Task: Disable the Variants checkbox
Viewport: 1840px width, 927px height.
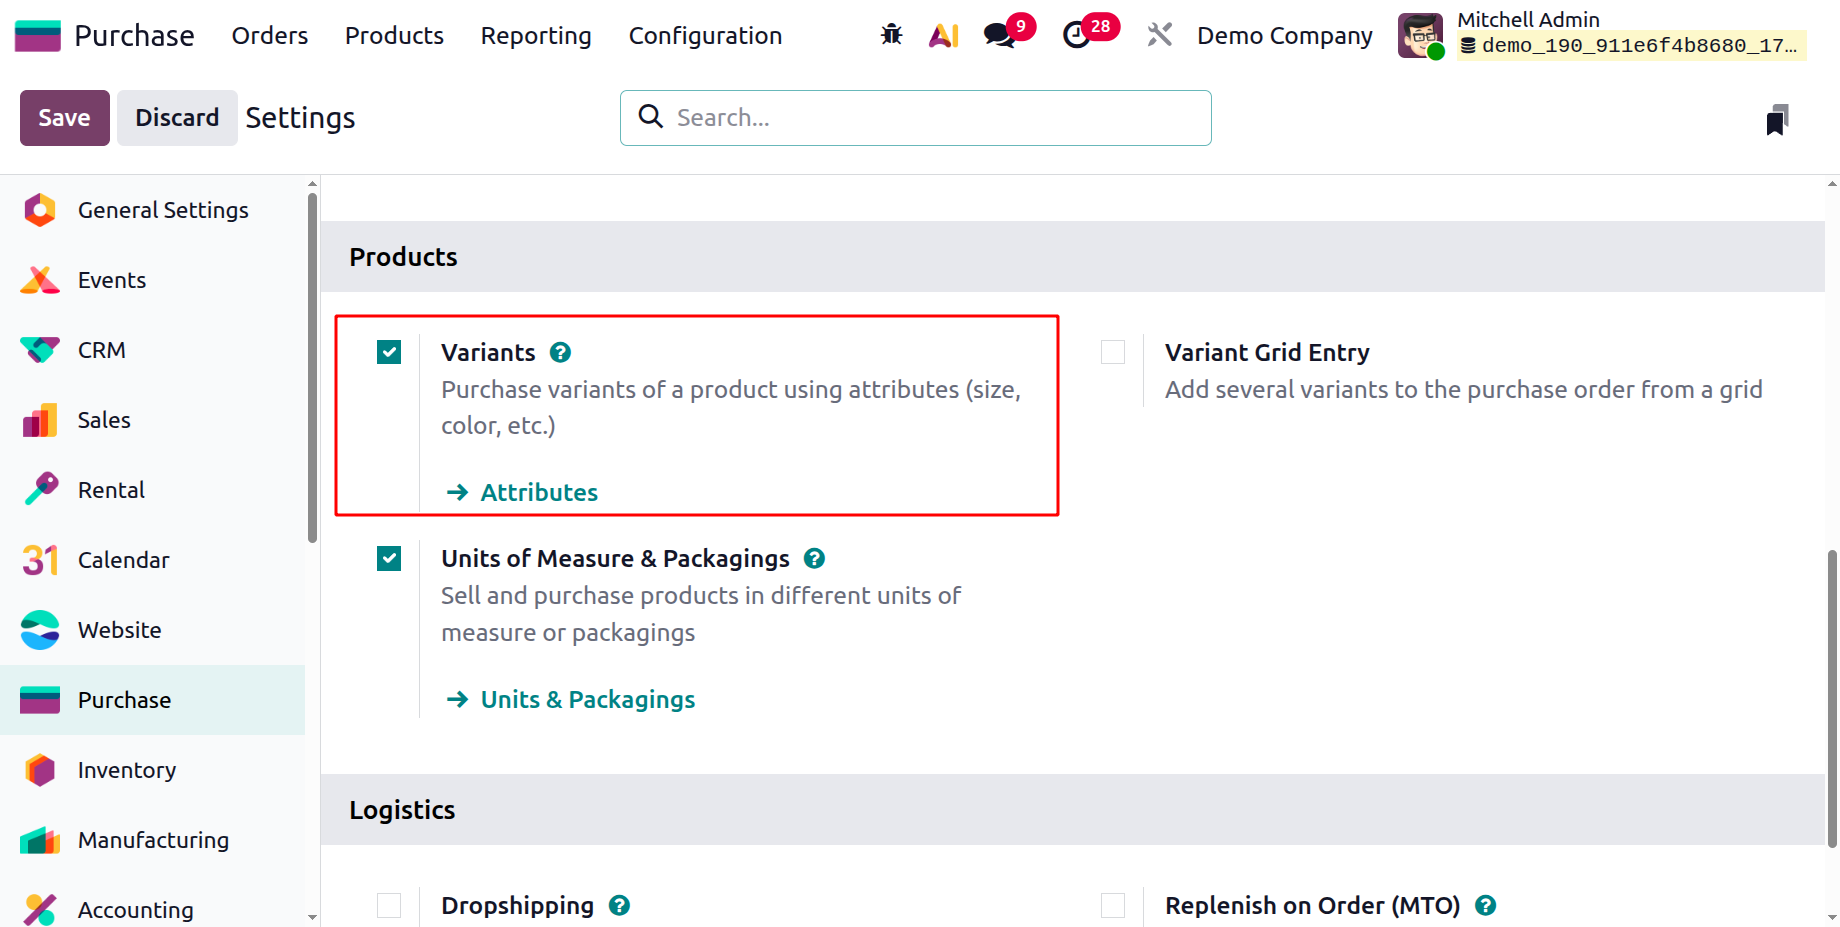Action: (x=388, y=352)
